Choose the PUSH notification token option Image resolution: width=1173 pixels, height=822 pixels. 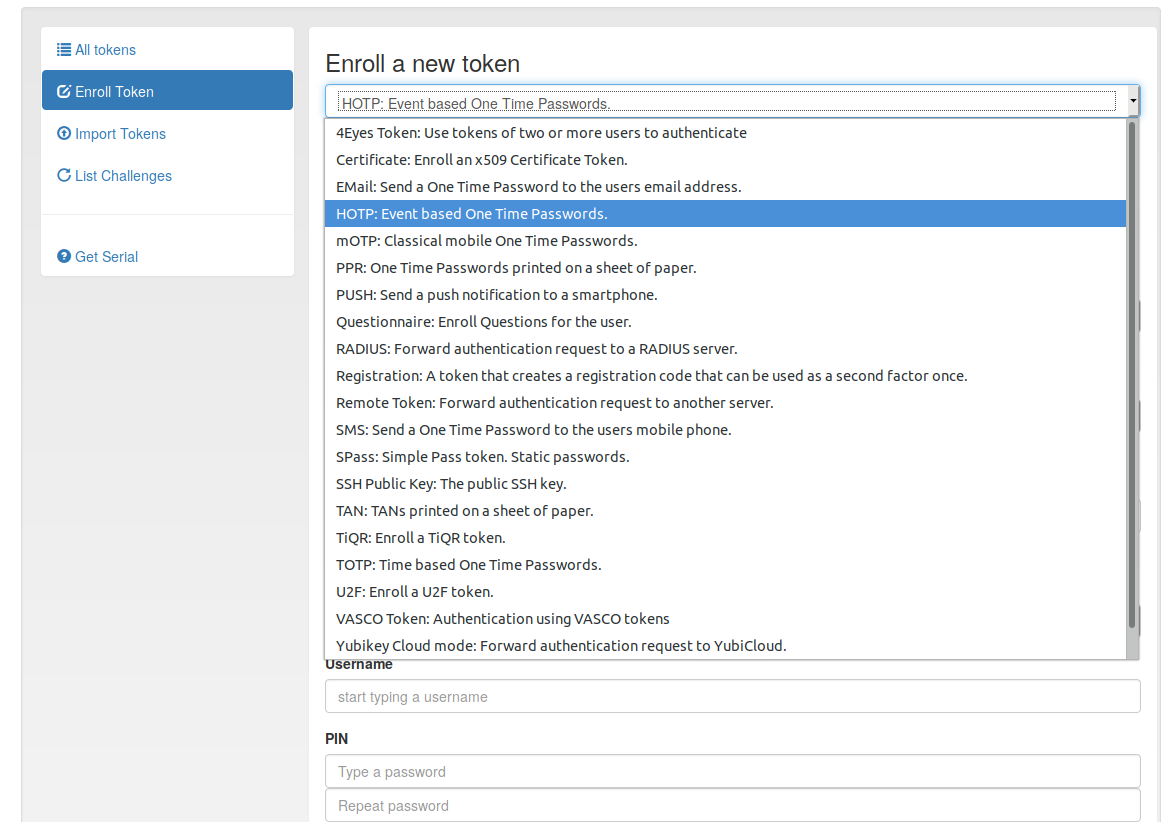tap(726, 294)
